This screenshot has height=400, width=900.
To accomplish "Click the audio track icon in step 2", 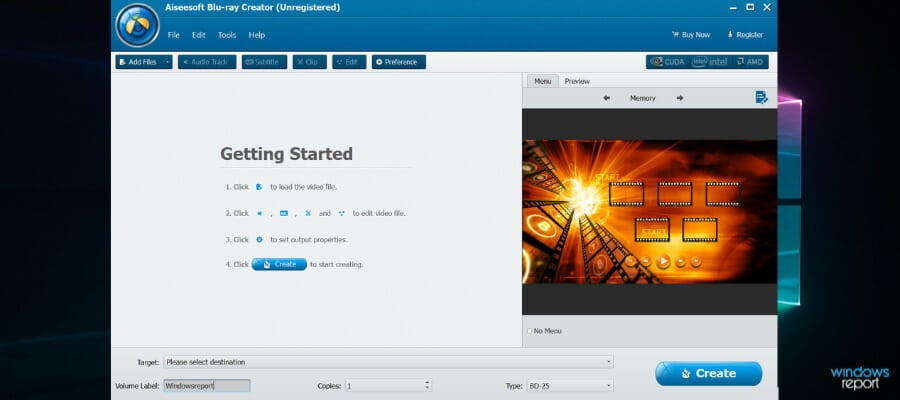I will (259, 213).
